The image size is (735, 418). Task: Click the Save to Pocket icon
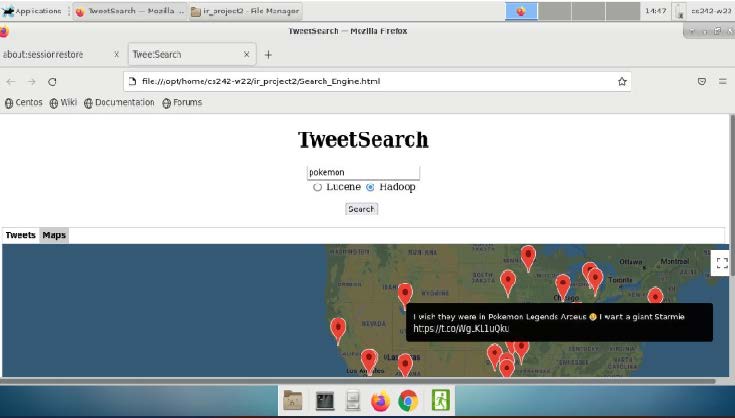click(702, 82)
